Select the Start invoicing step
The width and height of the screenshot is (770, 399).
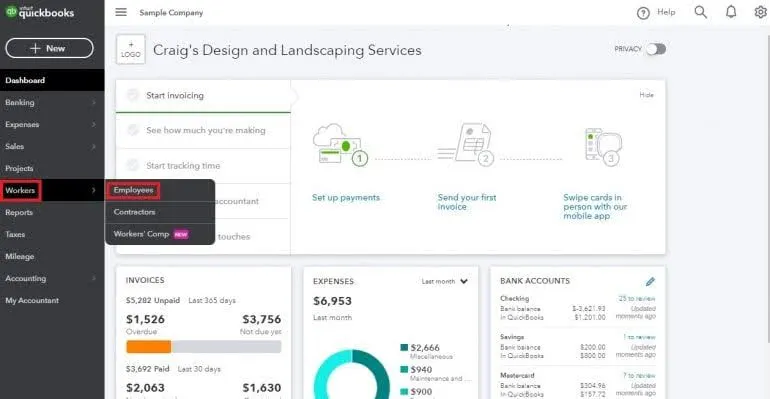203,96
